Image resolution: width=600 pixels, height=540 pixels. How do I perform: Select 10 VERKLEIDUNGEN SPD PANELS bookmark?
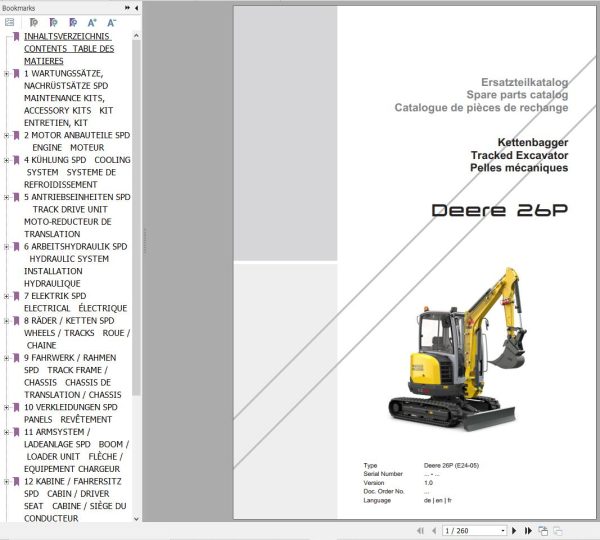coord(71,413)
